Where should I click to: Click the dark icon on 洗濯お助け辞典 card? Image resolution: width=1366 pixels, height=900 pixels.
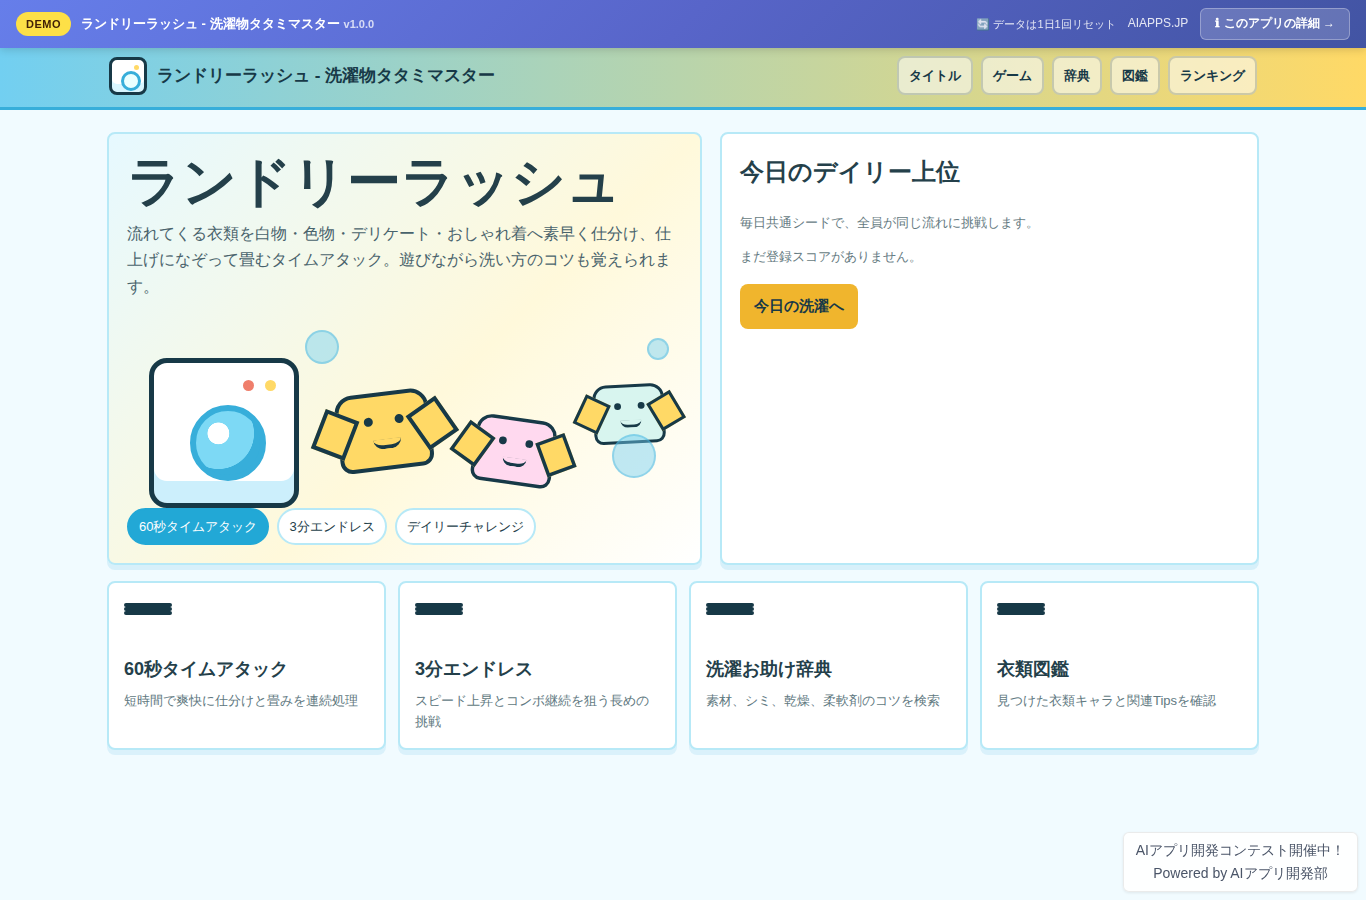coord(730,609)
